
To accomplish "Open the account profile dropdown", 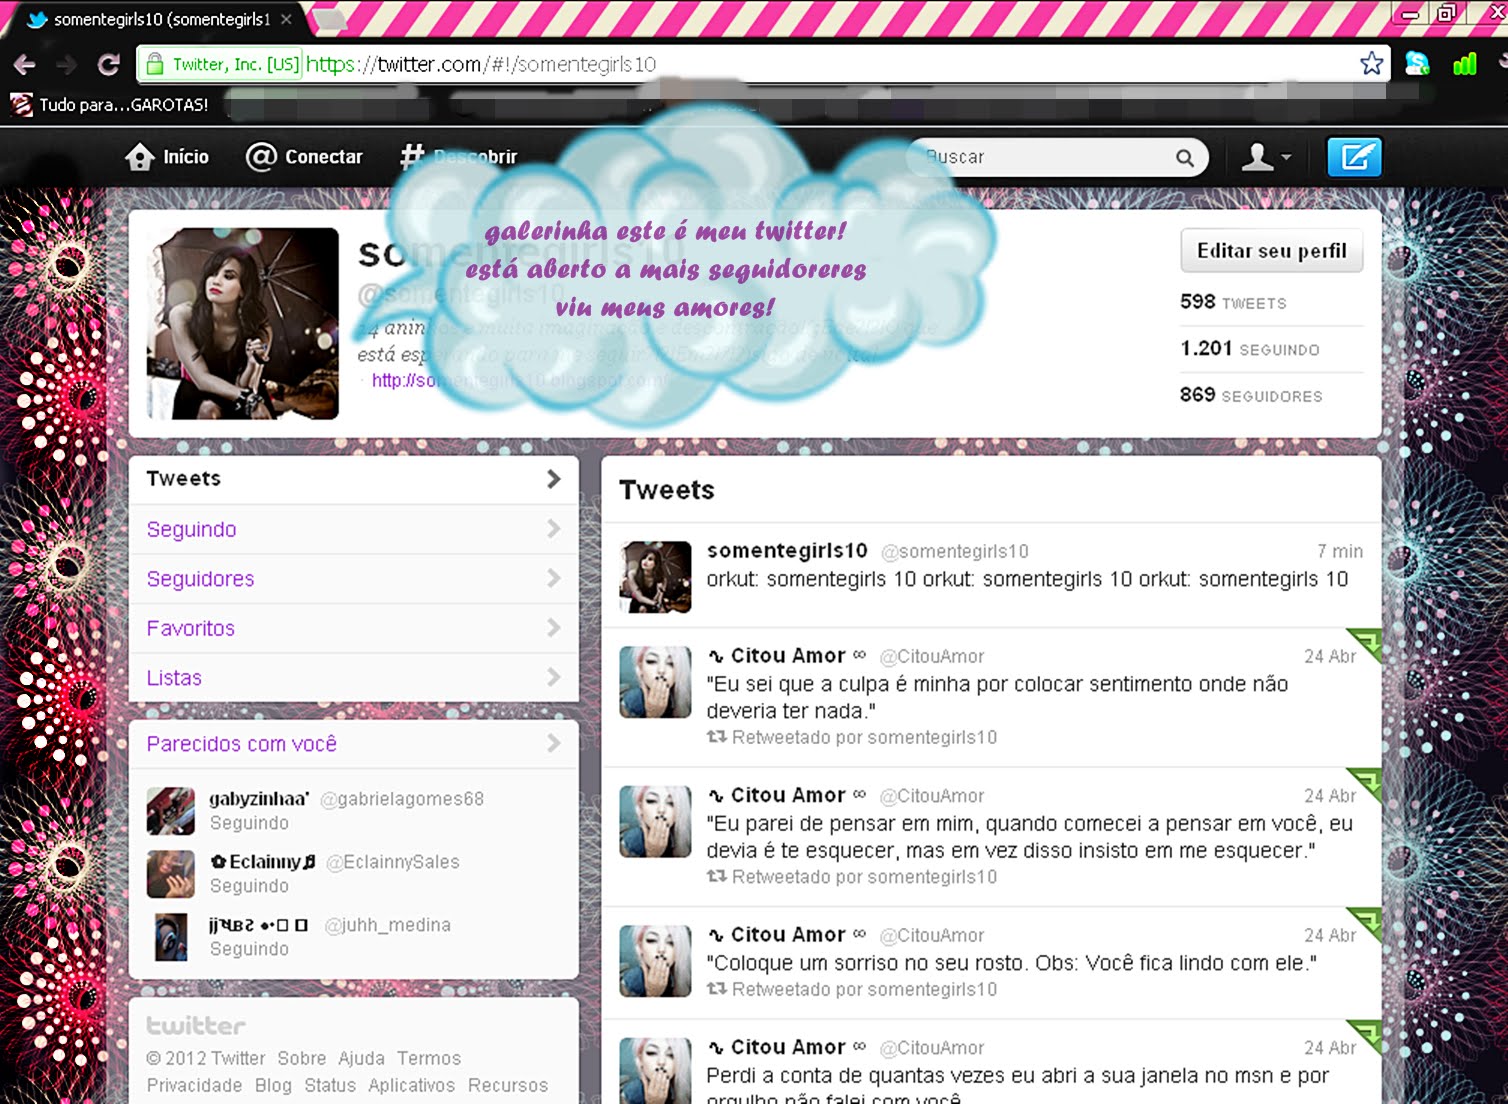I will point(1266,157).
